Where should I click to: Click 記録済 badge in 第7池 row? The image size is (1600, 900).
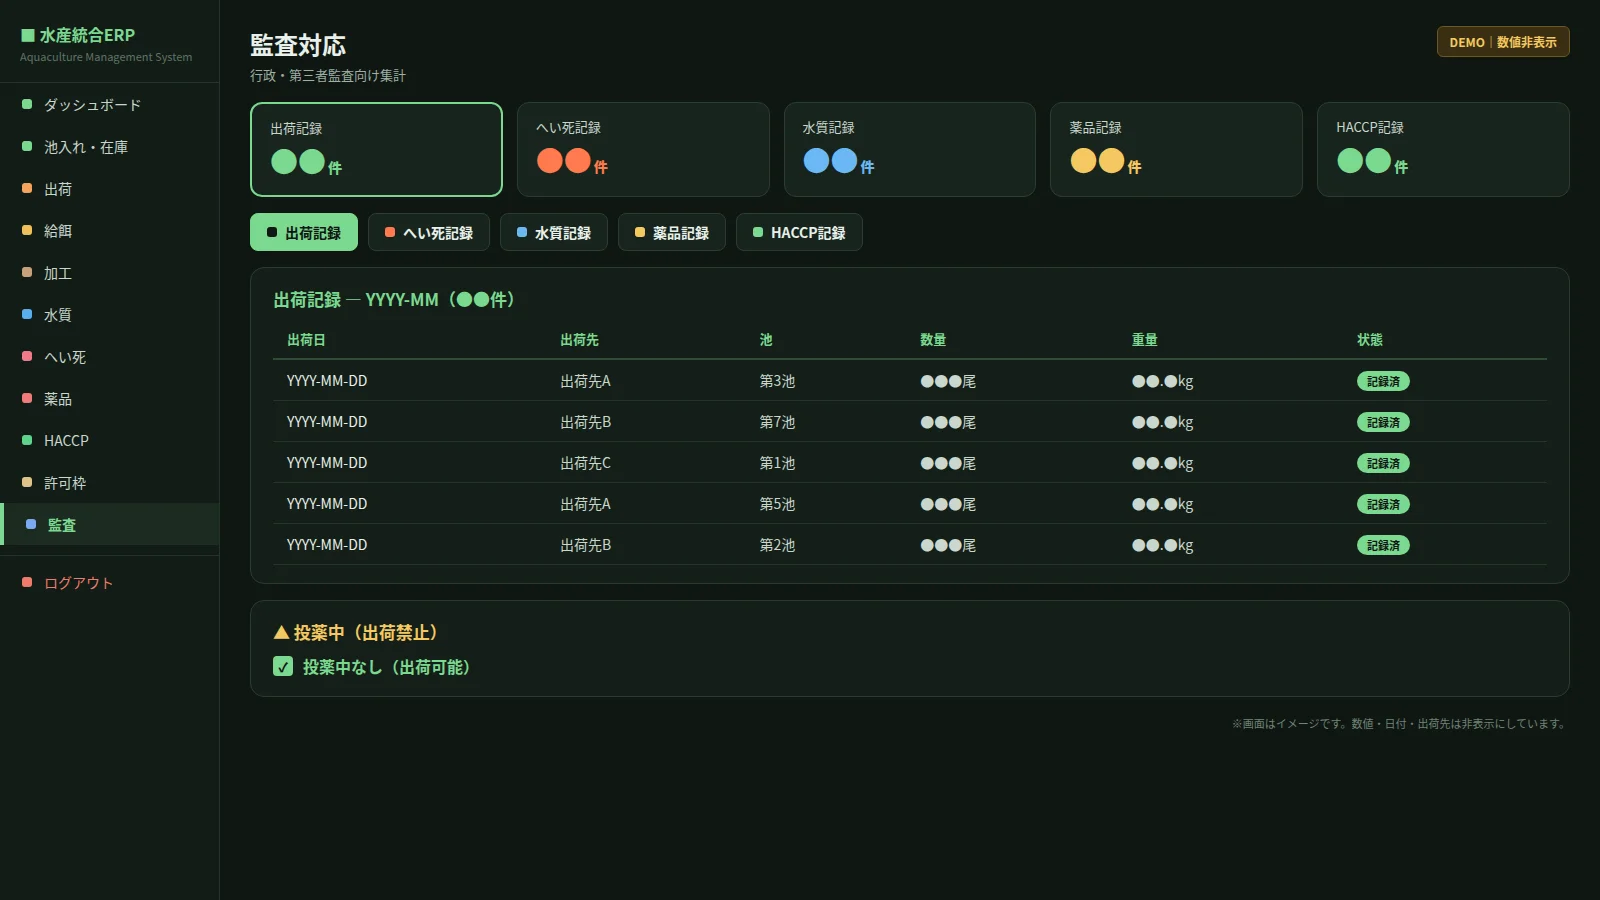(x=1383, y=422)
